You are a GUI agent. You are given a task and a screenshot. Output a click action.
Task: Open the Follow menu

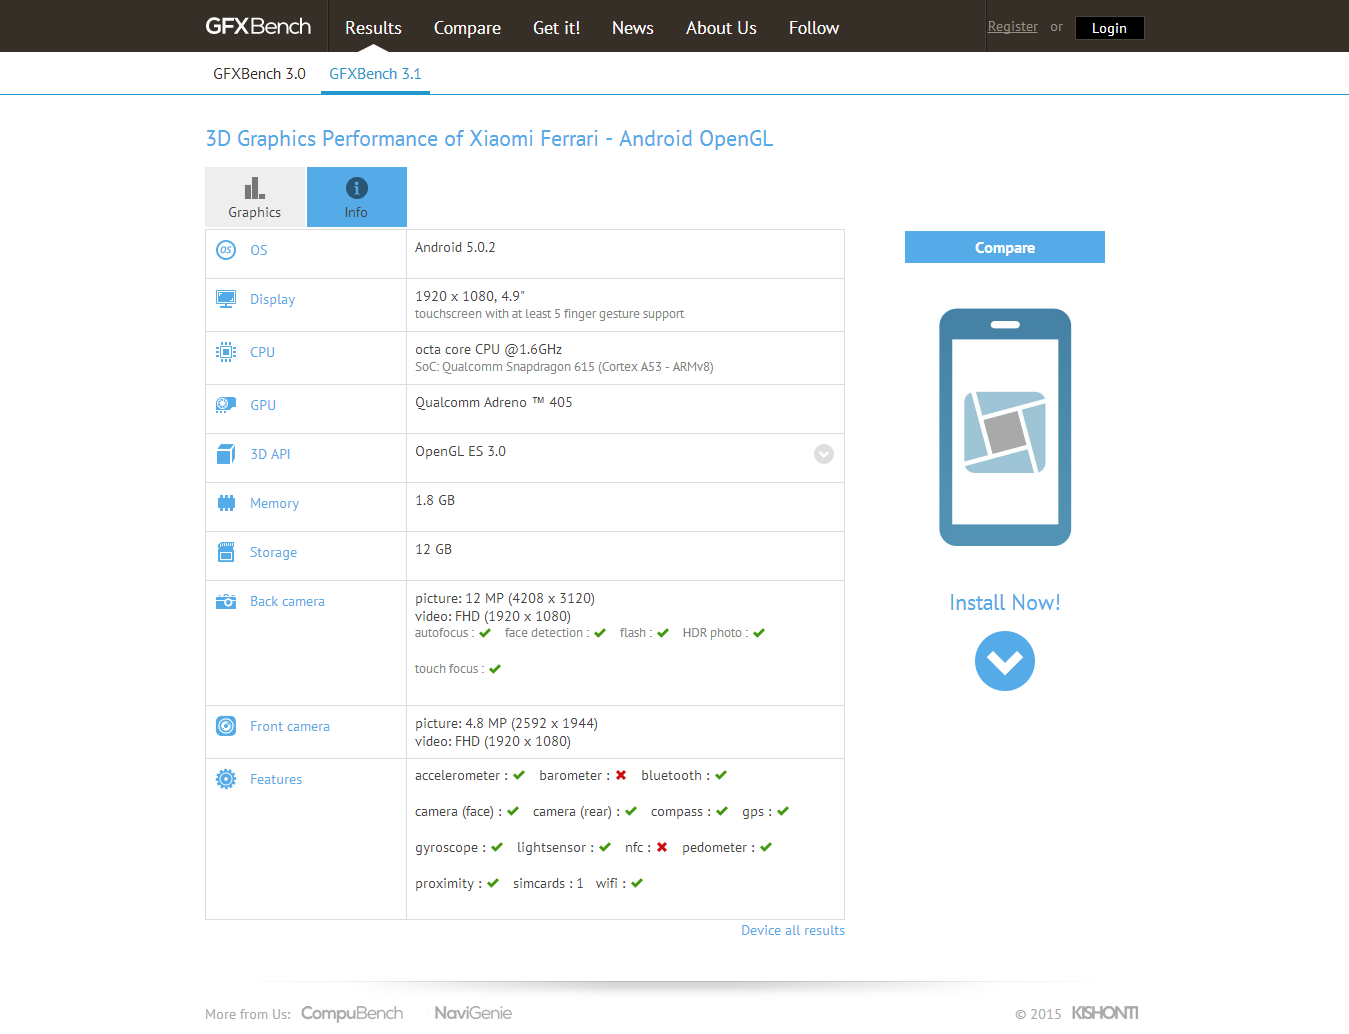pyautogui.click(x=814, y=28)
